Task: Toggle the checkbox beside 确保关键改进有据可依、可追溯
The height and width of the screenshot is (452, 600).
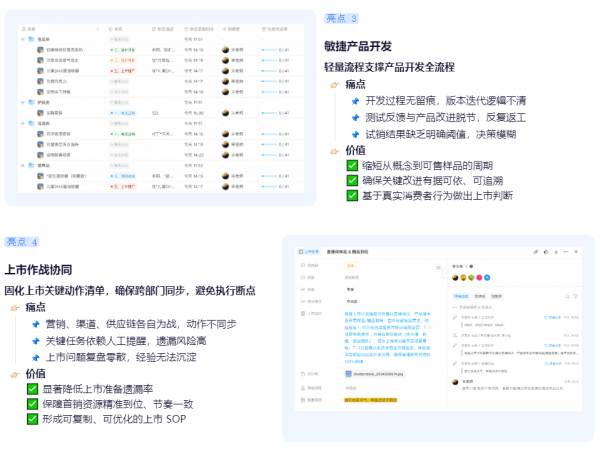Action: tap(352, 181)
